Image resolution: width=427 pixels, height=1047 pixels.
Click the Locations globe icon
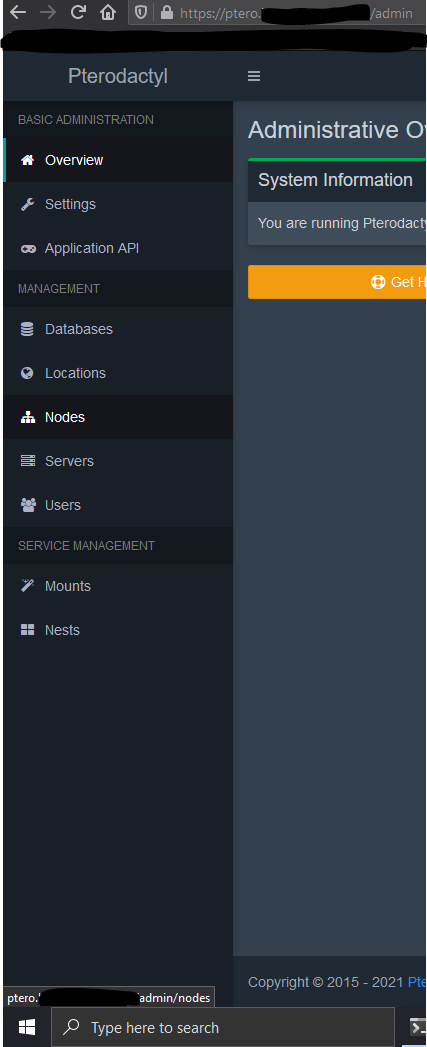(27, 373)
